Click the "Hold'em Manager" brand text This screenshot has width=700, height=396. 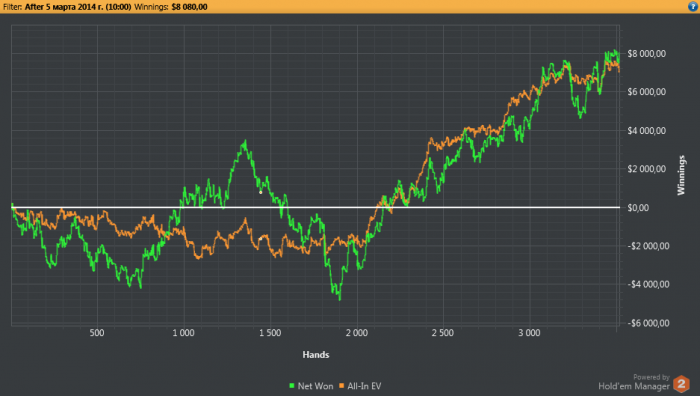(x=634, y=387)
